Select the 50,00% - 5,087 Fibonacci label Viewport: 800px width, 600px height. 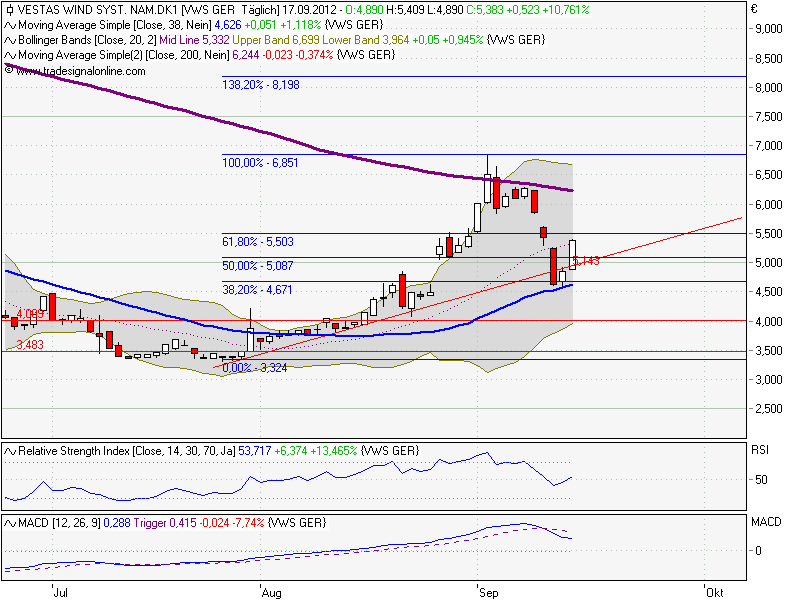tap(258, 265)
